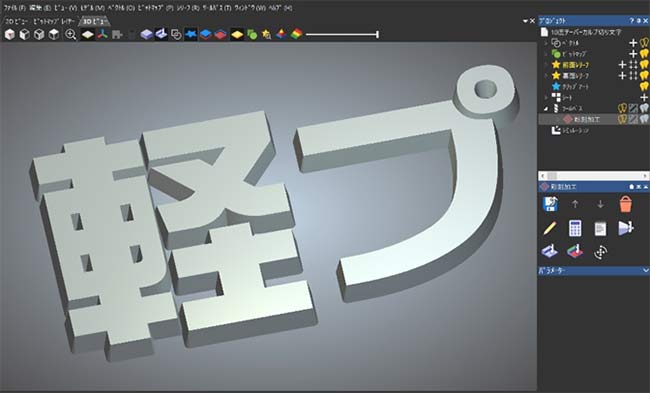Click the transform move-rotate icon
650x393 pixels.
[600, 252]
